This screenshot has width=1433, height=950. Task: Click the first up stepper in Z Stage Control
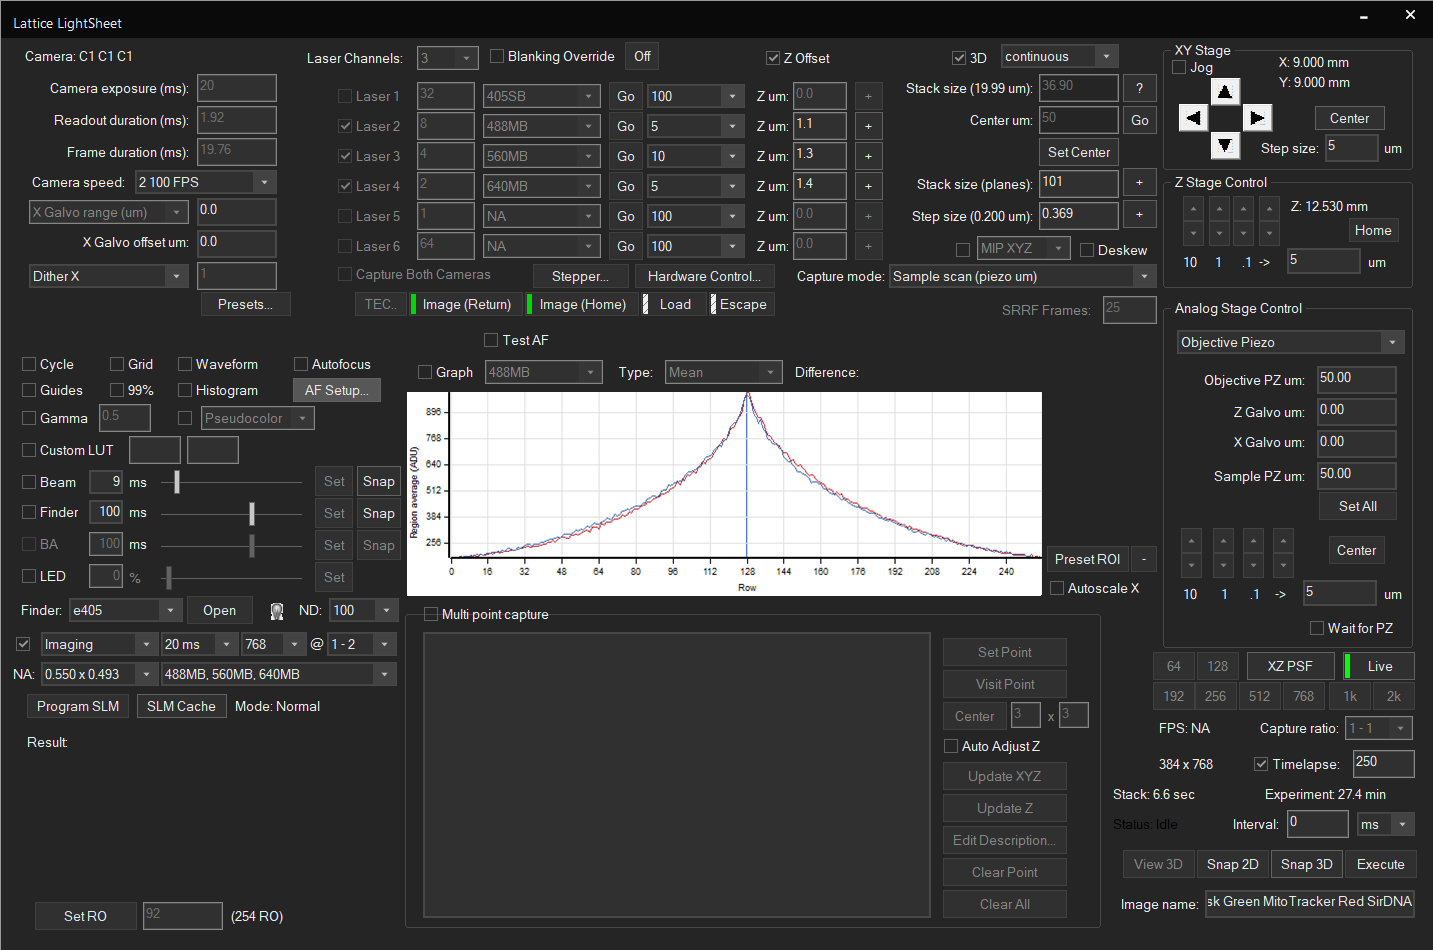[1191, 208]
